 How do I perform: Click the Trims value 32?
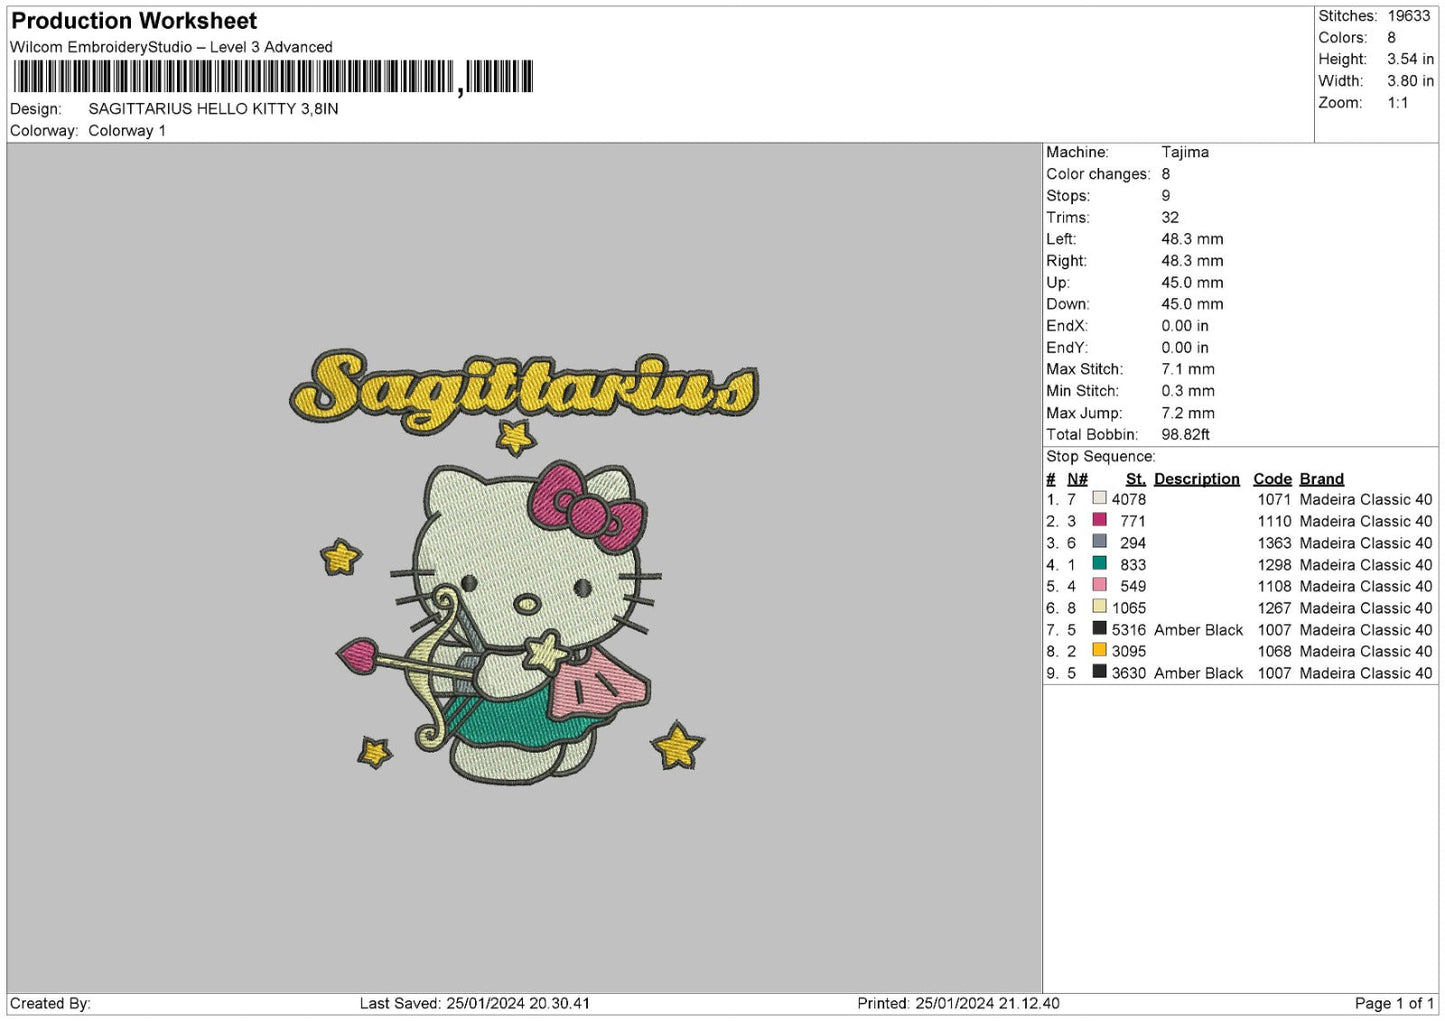(x=1170, y=217)
